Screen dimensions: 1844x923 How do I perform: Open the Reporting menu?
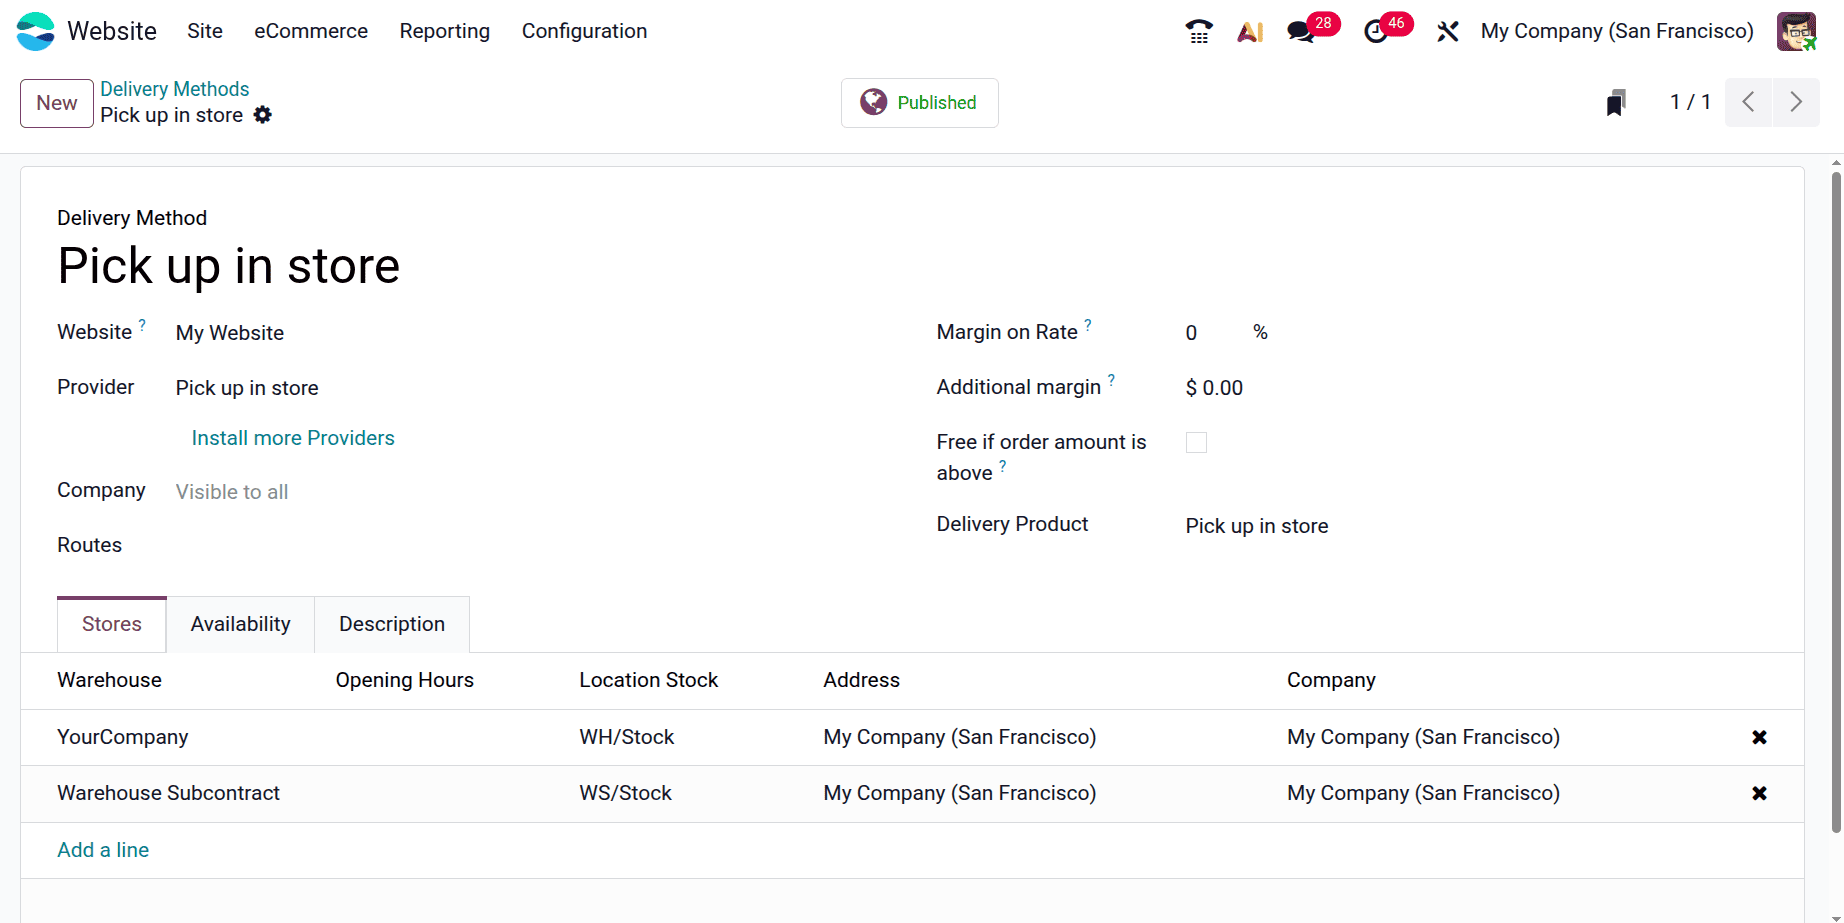tap(445, 31)
